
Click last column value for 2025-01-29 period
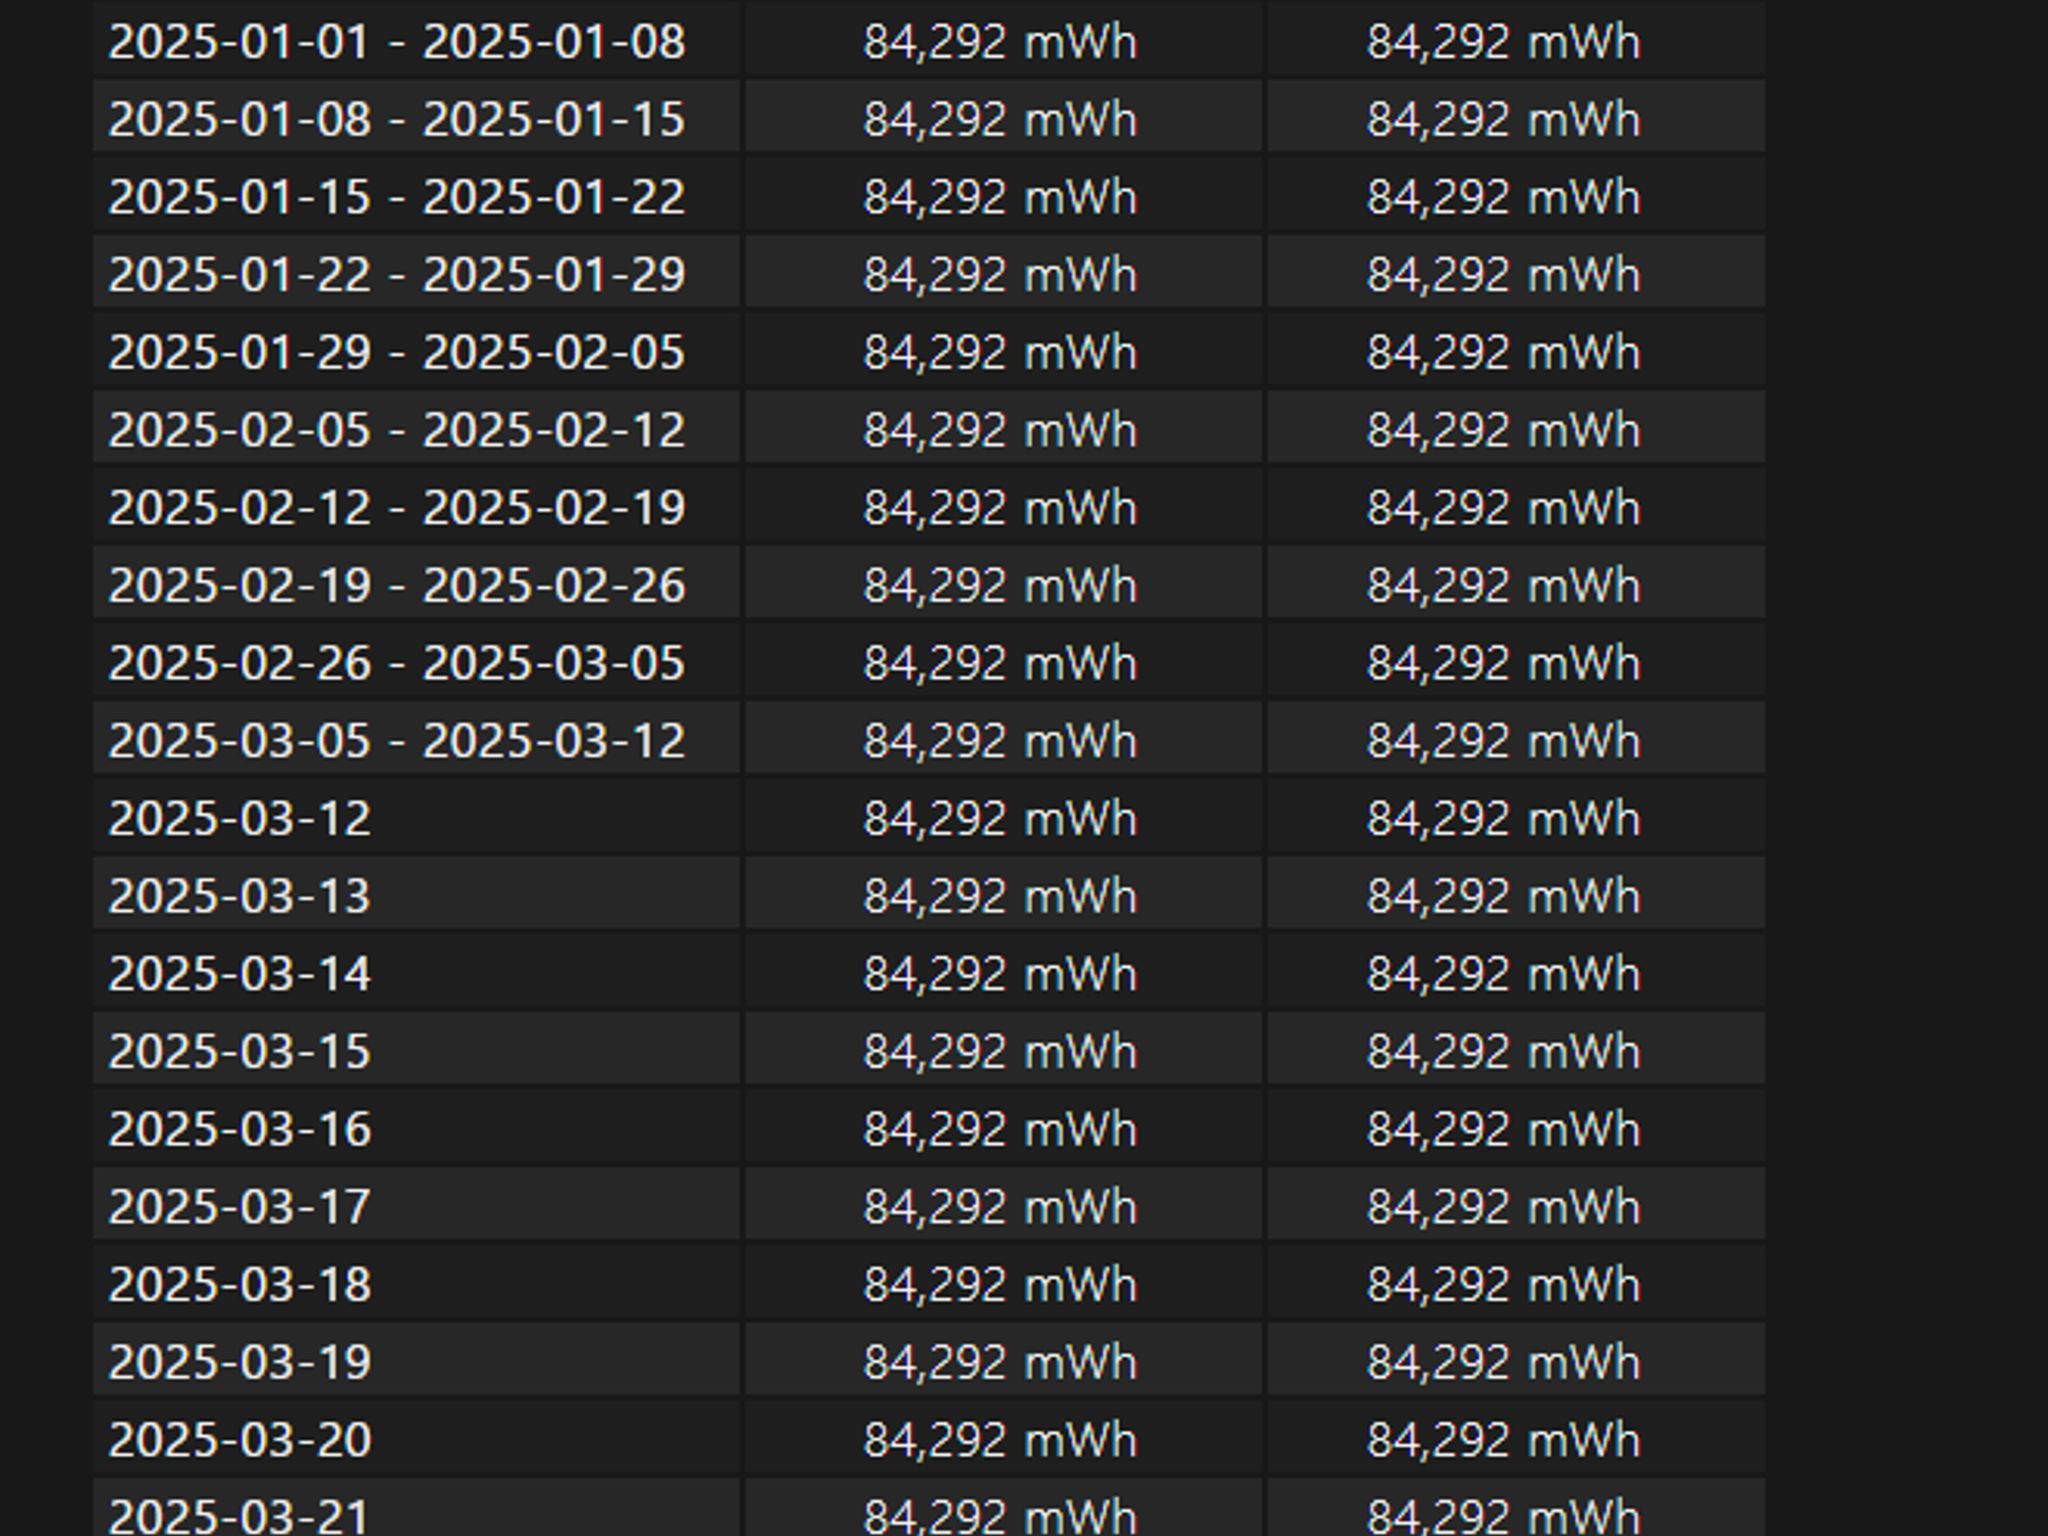[x=1504, y=352]
